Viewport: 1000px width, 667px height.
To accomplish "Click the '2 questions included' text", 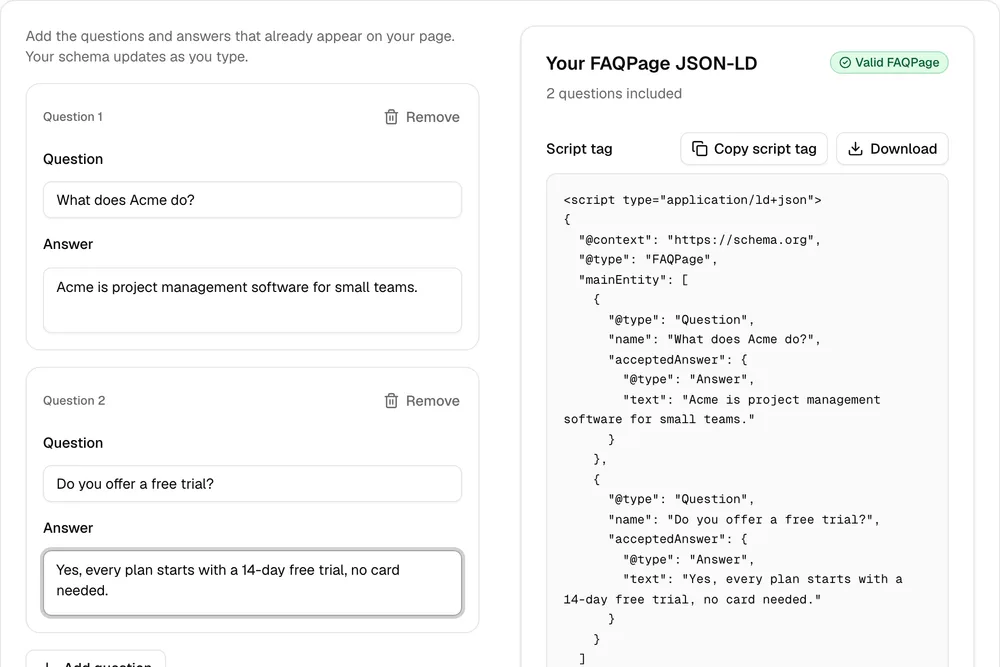I will point(614,94).
